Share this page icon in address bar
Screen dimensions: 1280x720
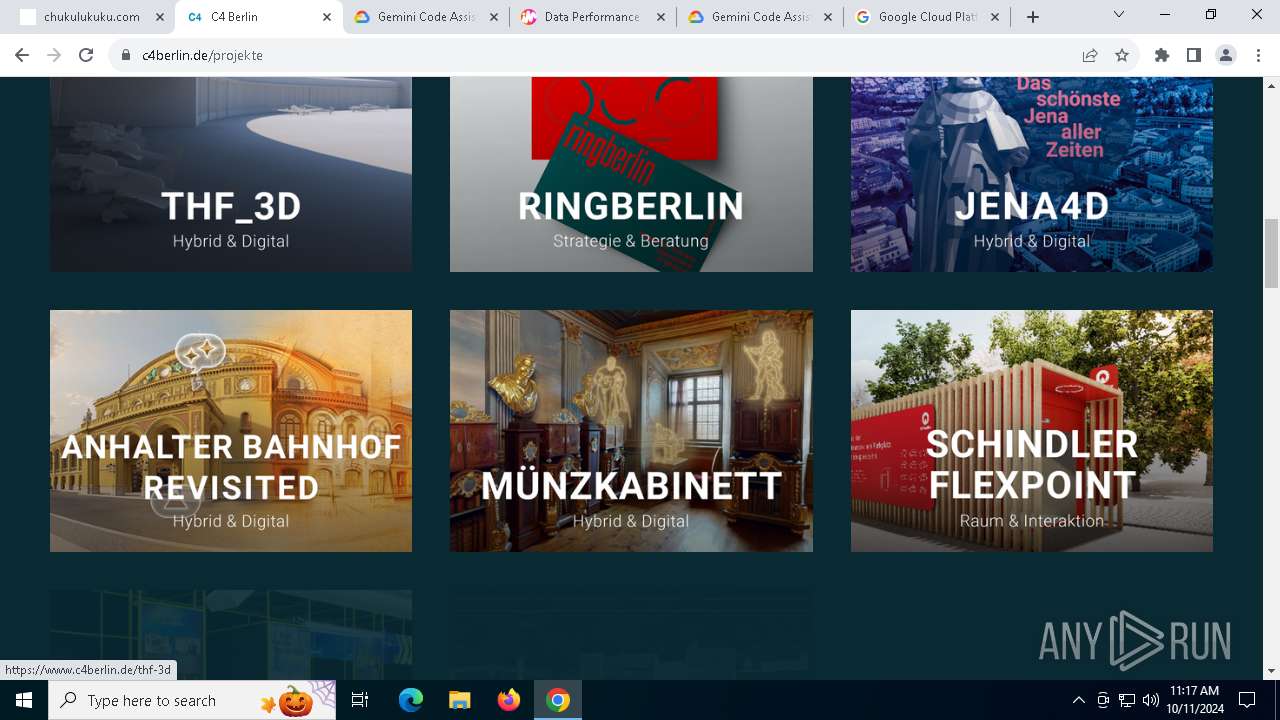[x=1090, y=55]
